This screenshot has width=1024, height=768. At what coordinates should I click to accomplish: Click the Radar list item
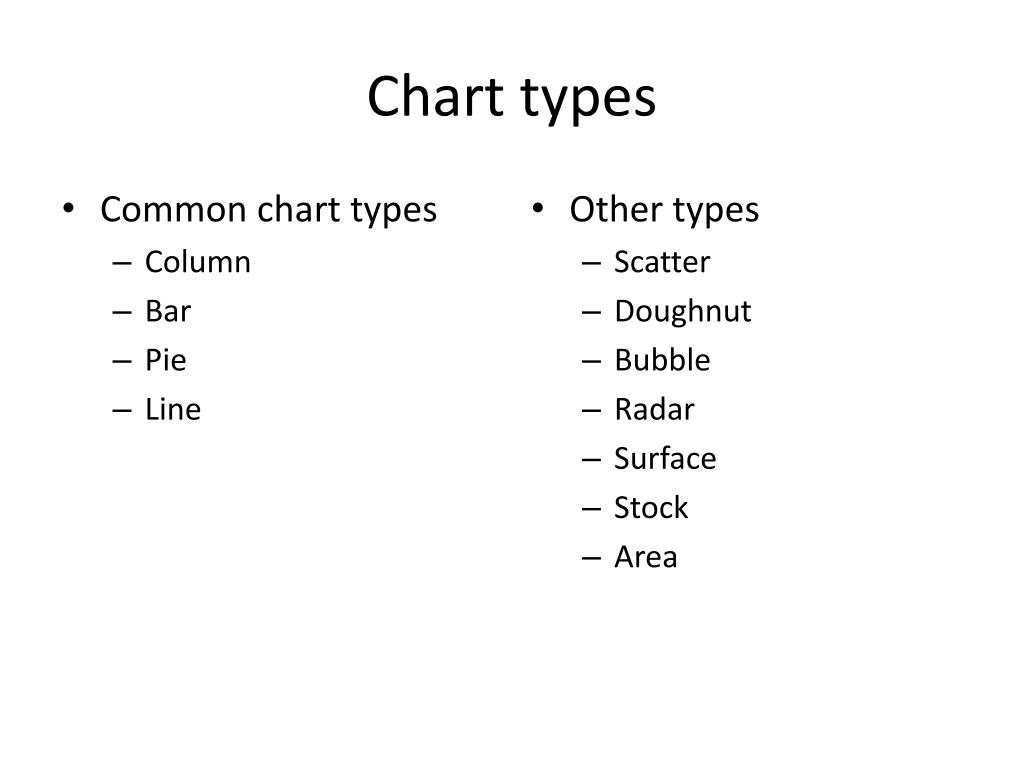[x=654, y=409]
